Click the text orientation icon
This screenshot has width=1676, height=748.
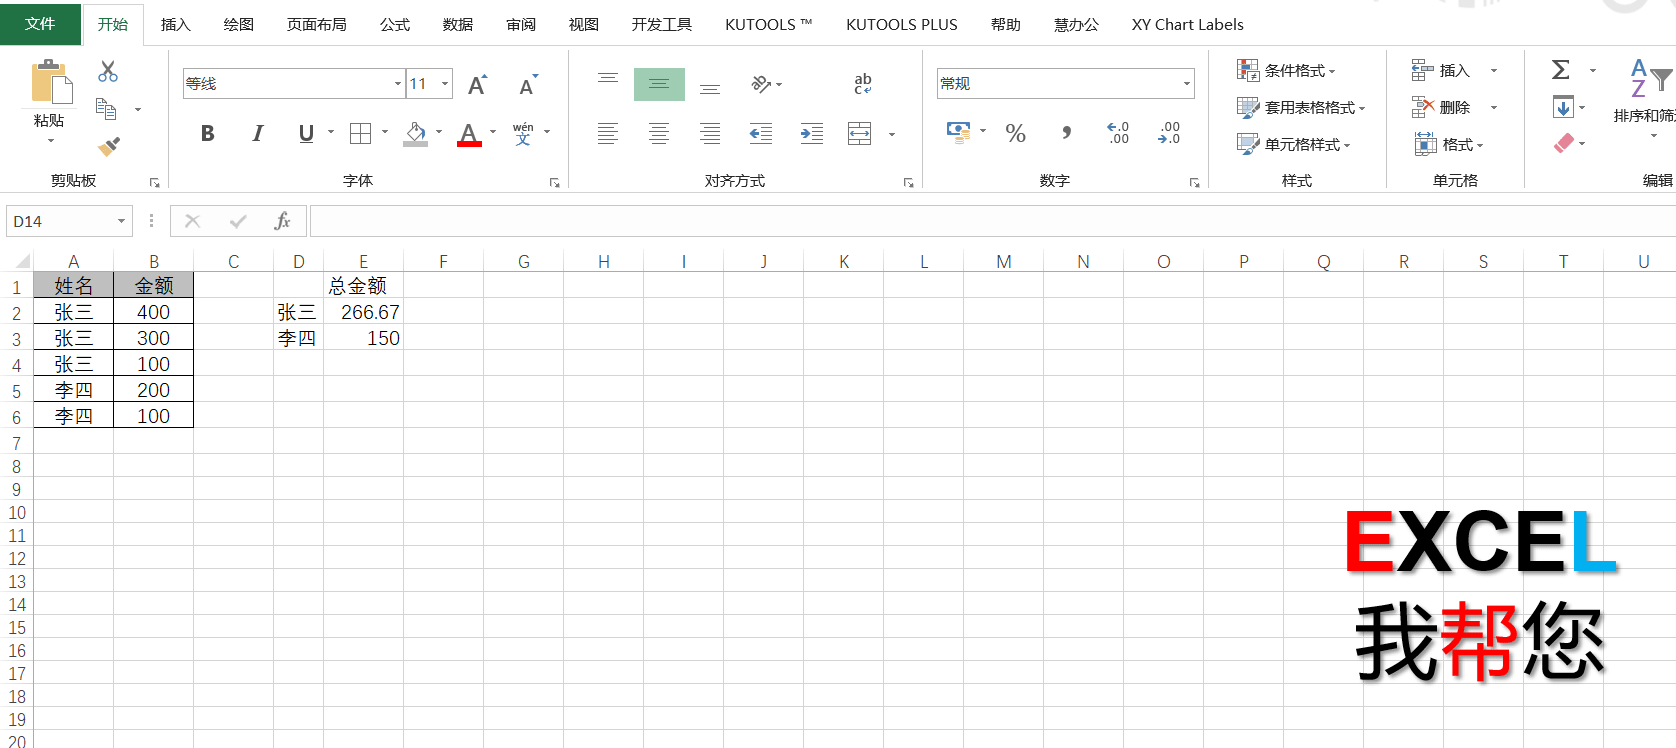pyautogui.click(x=762, y=84)
